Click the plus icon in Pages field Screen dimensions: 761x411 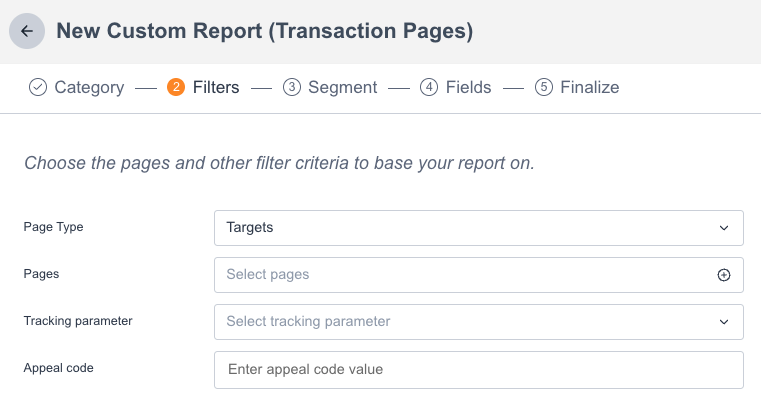(724, 275)
